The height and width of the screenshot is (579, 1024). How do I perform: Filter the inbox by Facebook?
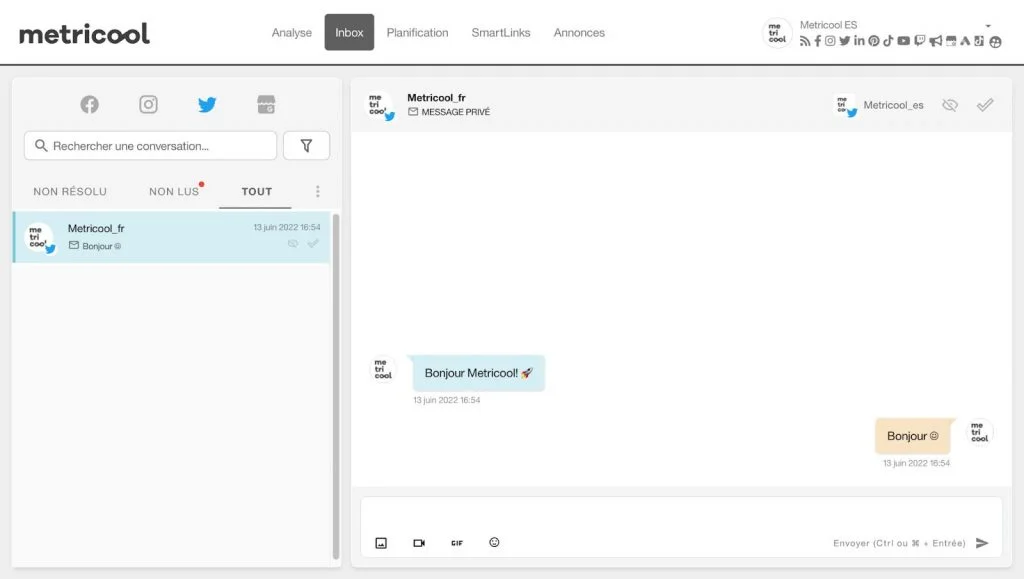(89, 104)
